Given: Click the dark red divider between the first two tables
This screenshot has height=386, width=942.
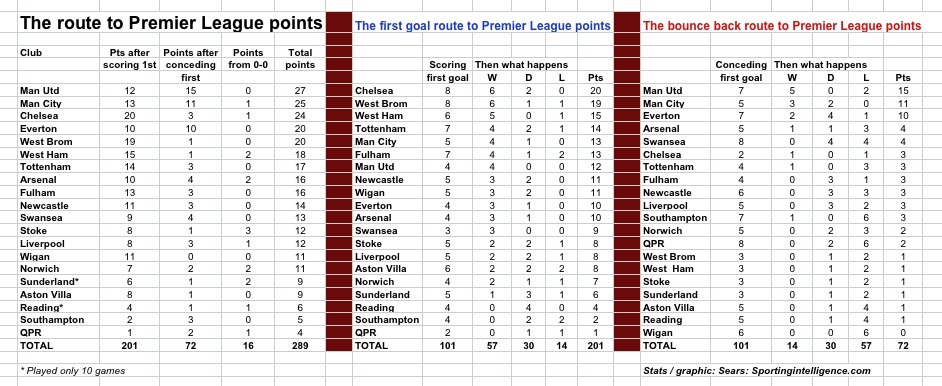Looking at the screenshot, I should pyautogui.click(x=338, y=180).
